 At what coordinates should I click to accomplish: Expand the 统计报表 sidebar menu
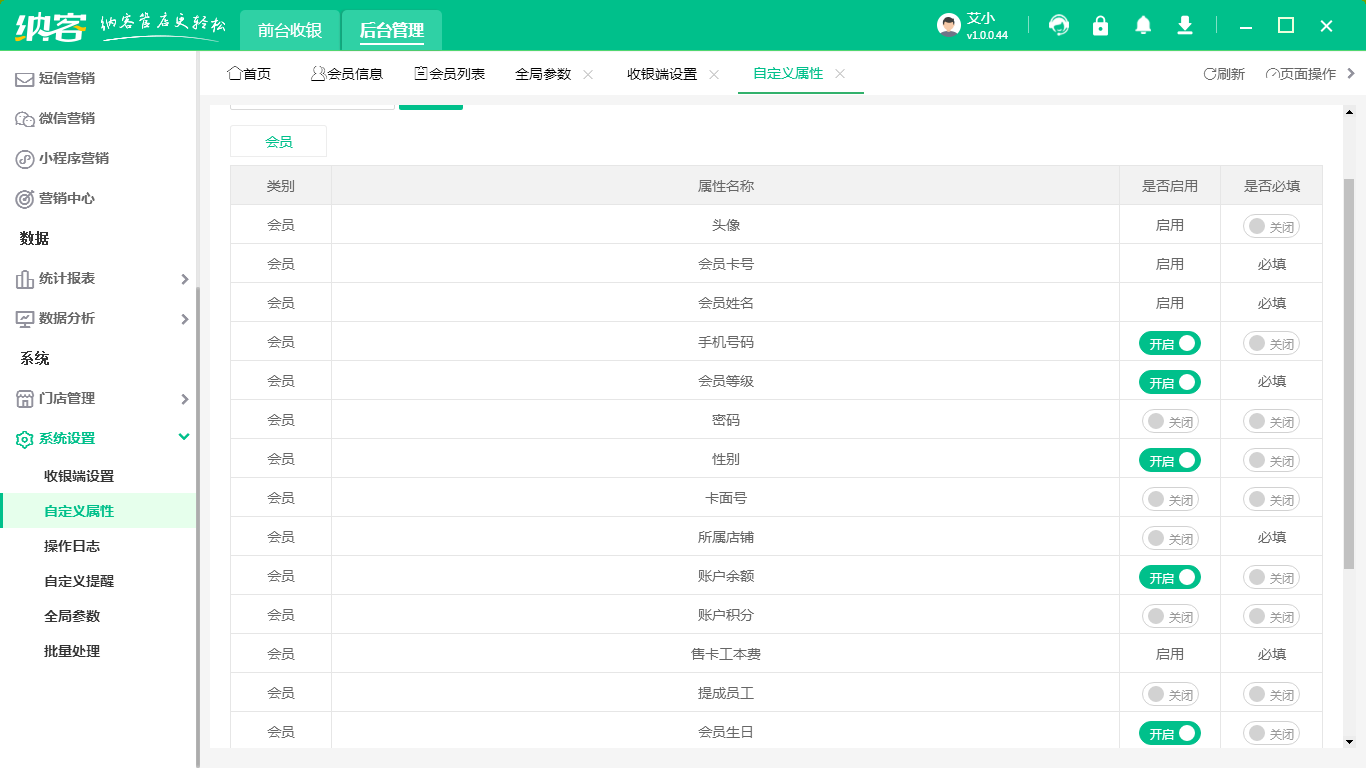[100, 278]
